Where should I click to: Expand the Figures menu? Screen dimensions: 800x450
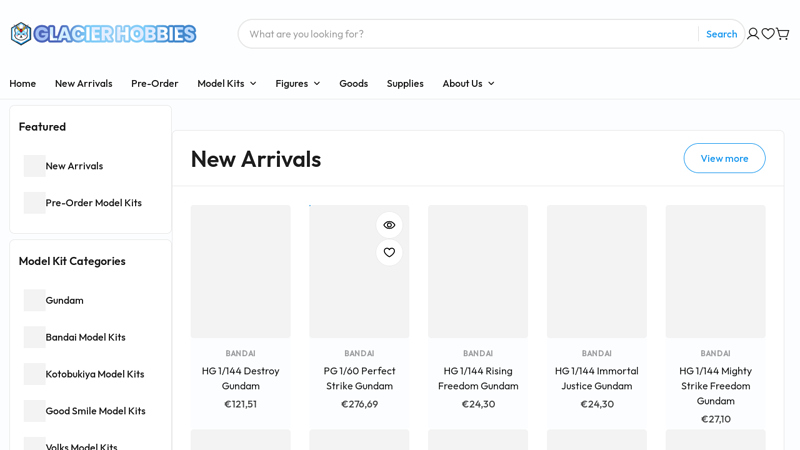point(297,83)
